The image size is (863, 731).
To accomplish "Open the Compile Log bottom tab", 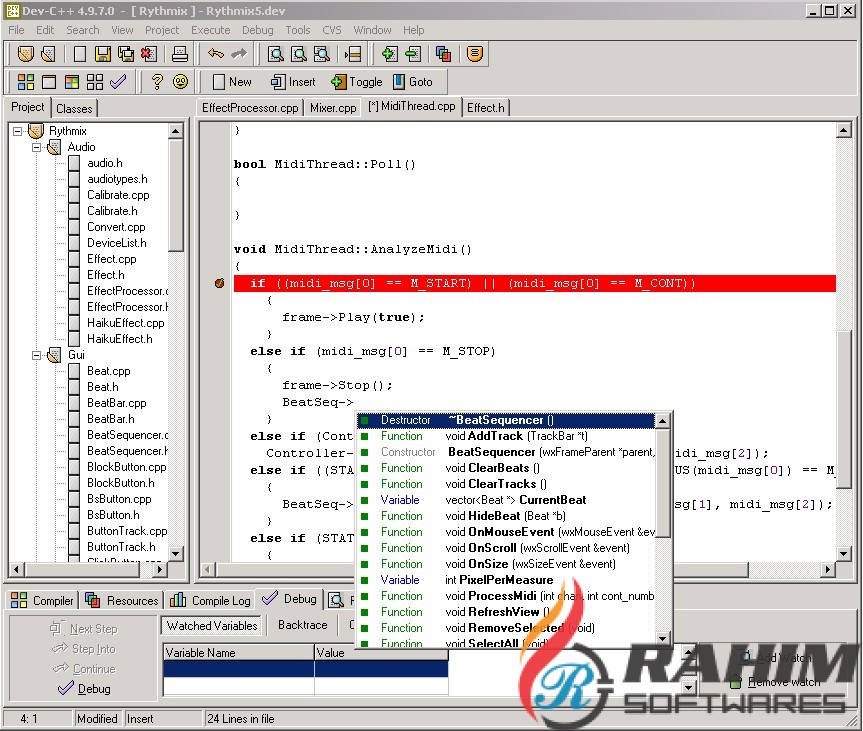I will tap(210, 601).
